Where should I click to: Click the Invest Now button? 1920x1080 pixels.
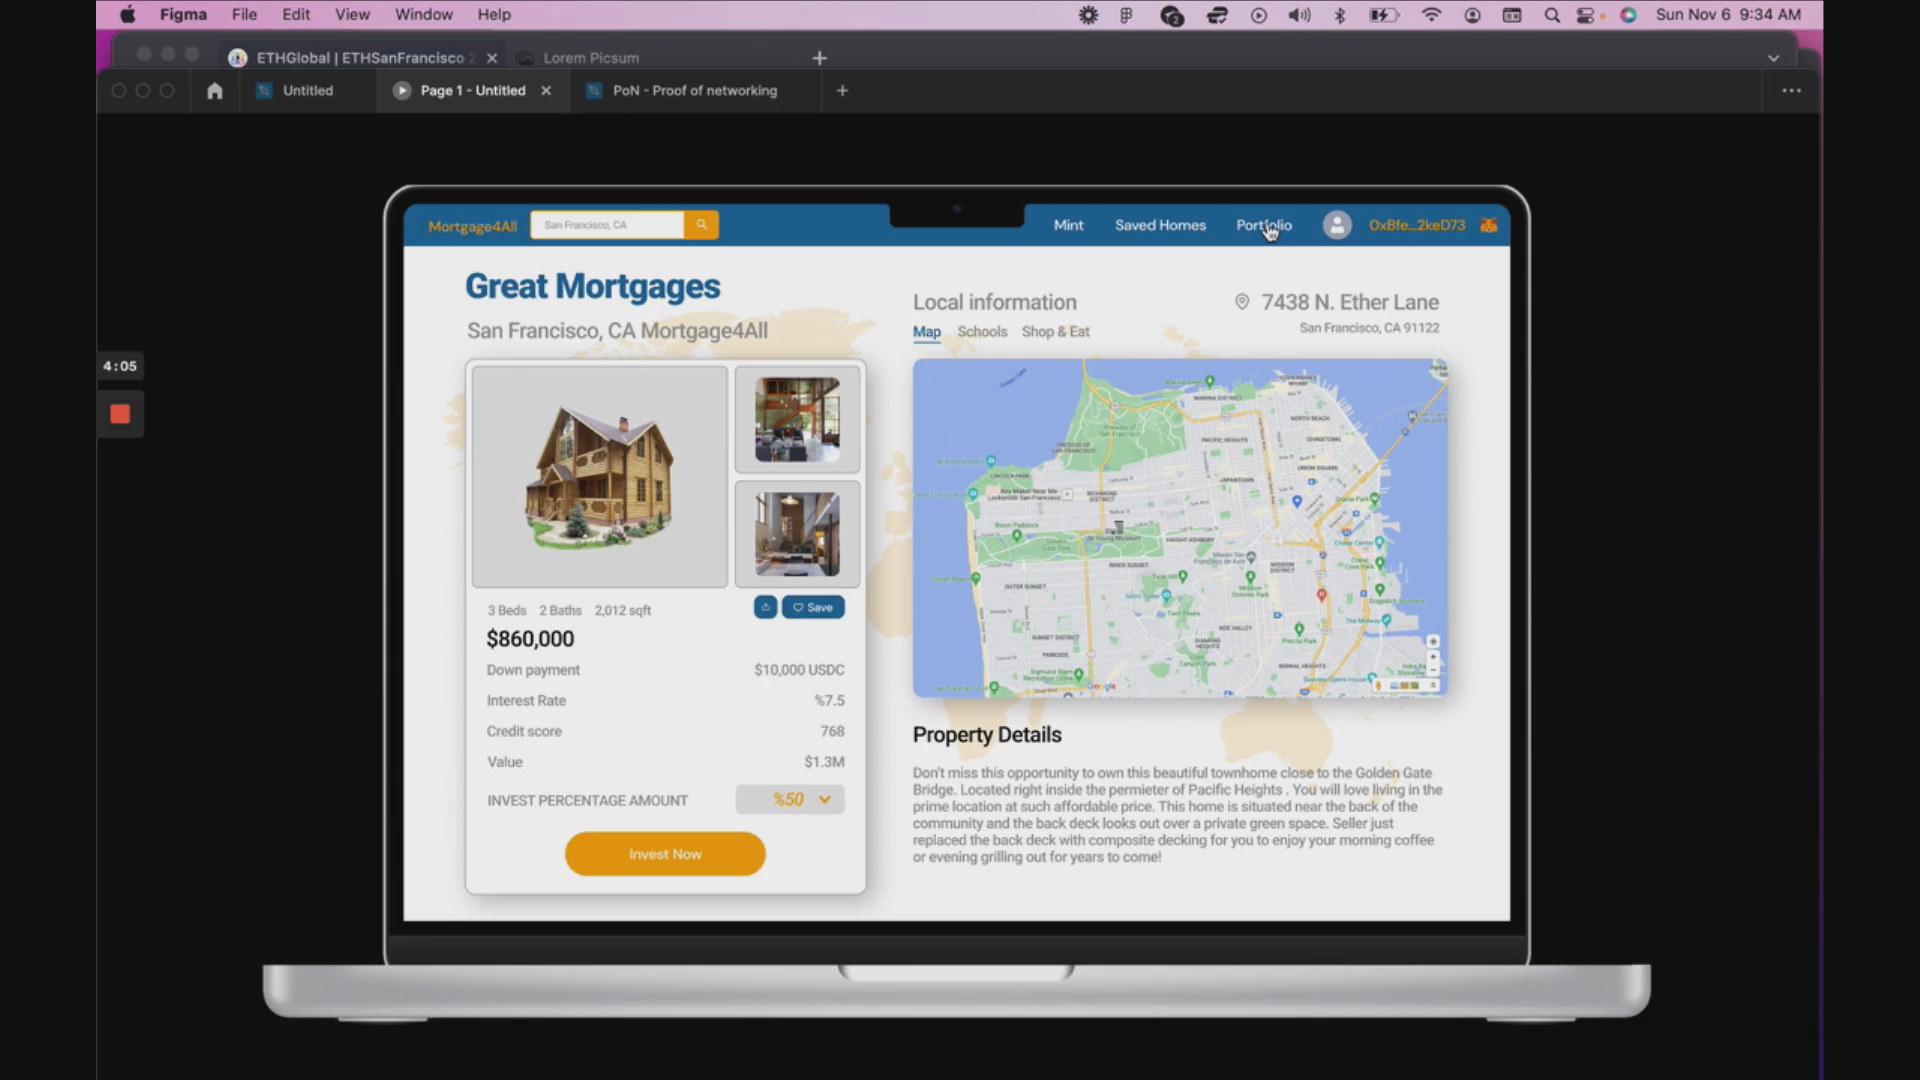pyautogui.click(x=665, y=854)
